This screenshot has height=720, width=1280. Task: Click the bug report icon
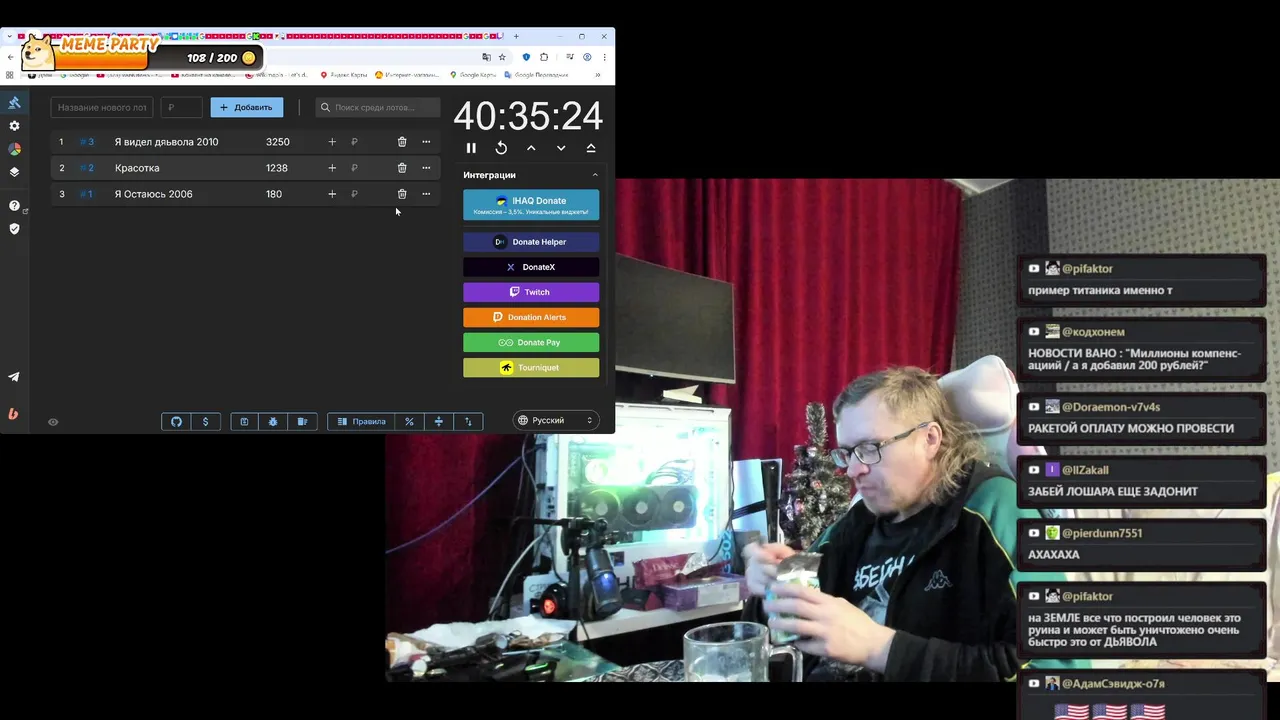click(273, 422)
